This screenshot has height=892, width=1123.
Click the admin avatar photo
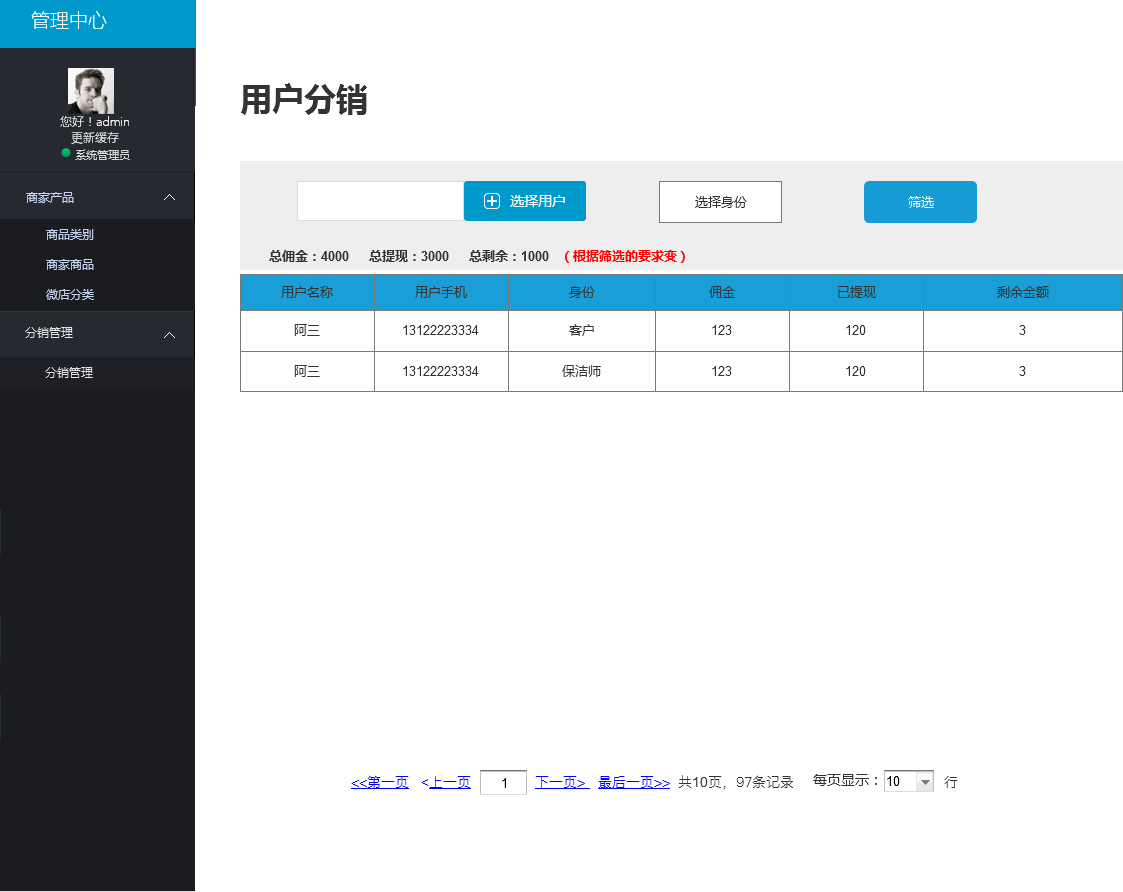(90, 90)
